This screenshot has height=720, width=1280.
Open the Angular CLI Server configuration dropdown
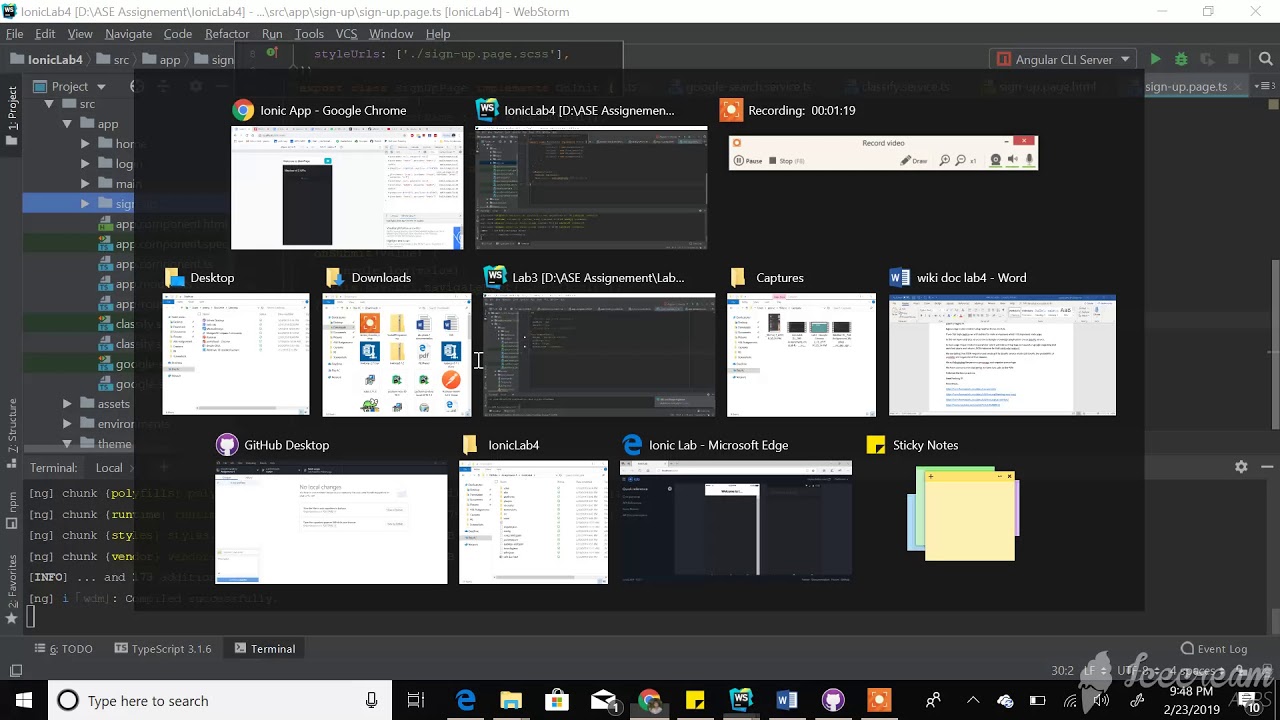coord(1063,60)
